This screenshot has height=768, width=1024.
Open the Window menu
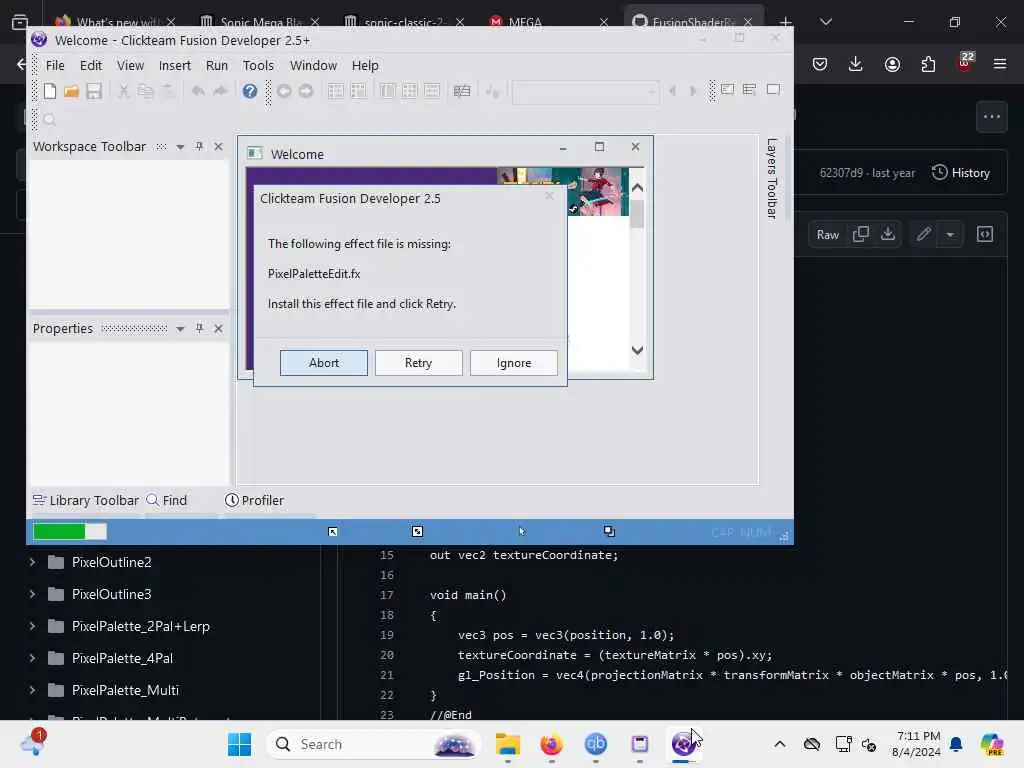[313, 65]
